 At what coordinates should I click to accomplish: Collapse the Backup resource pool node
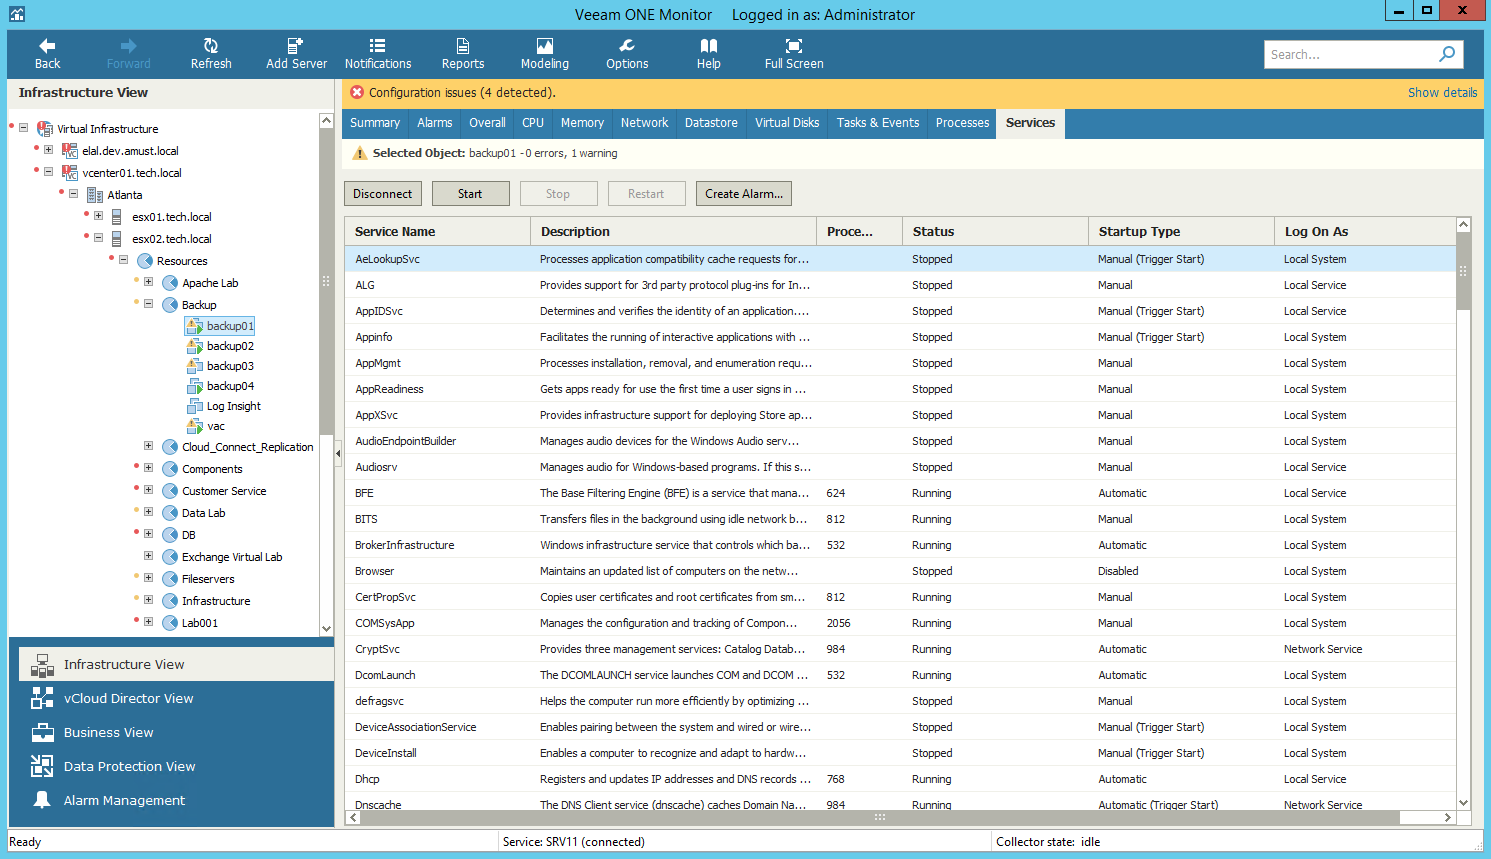coord(148,304)
